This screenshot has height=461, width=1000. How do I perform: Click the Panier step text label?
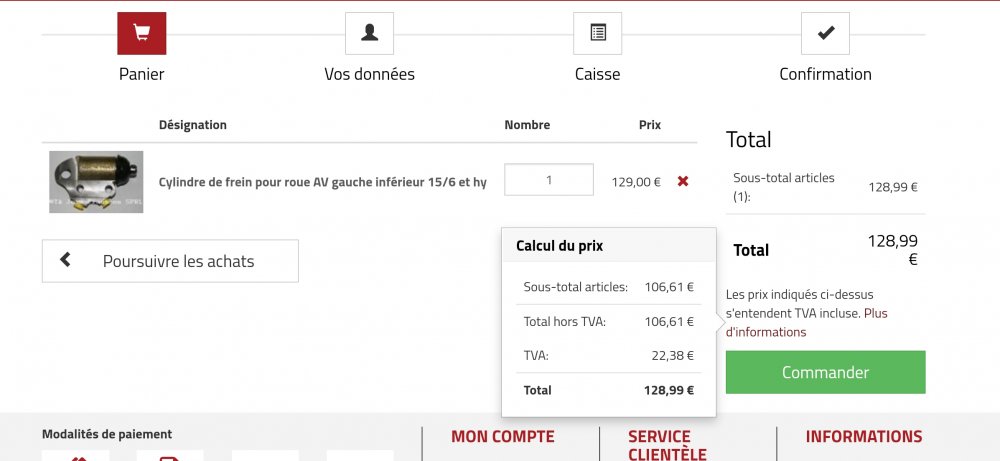point(141,74)
